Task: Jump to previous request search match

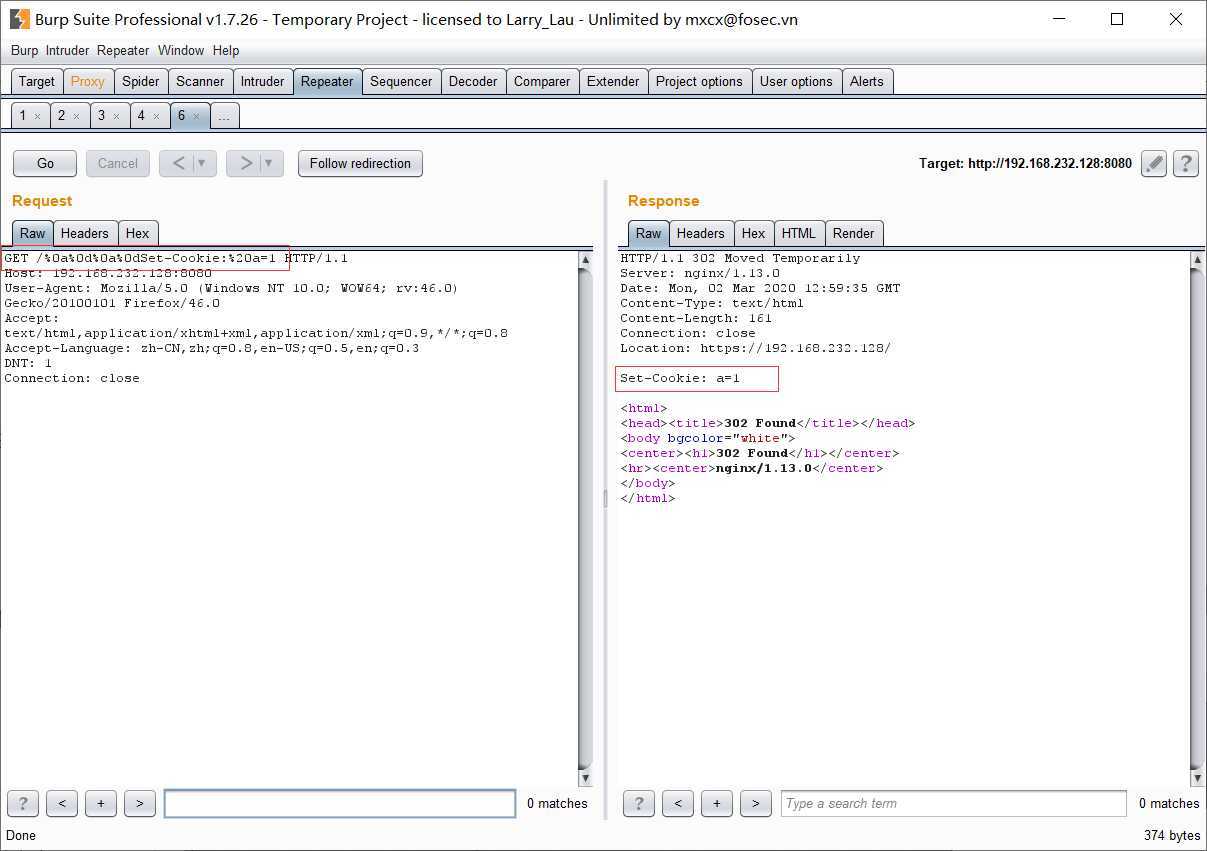Action: click(62, 803)
